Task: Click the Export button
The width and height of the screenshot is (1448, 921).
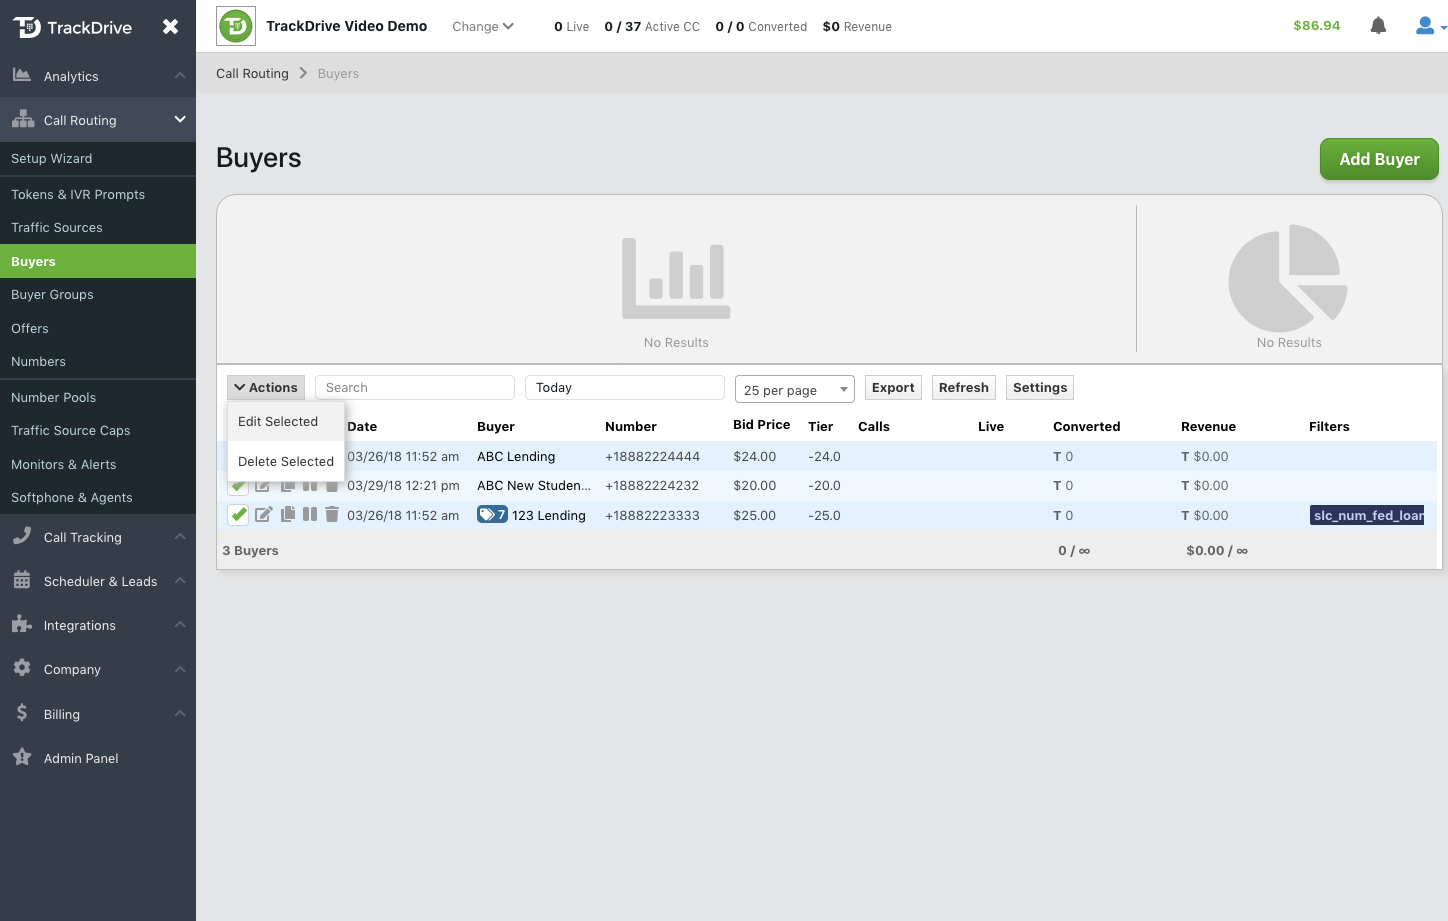Action: click(893, 388)
